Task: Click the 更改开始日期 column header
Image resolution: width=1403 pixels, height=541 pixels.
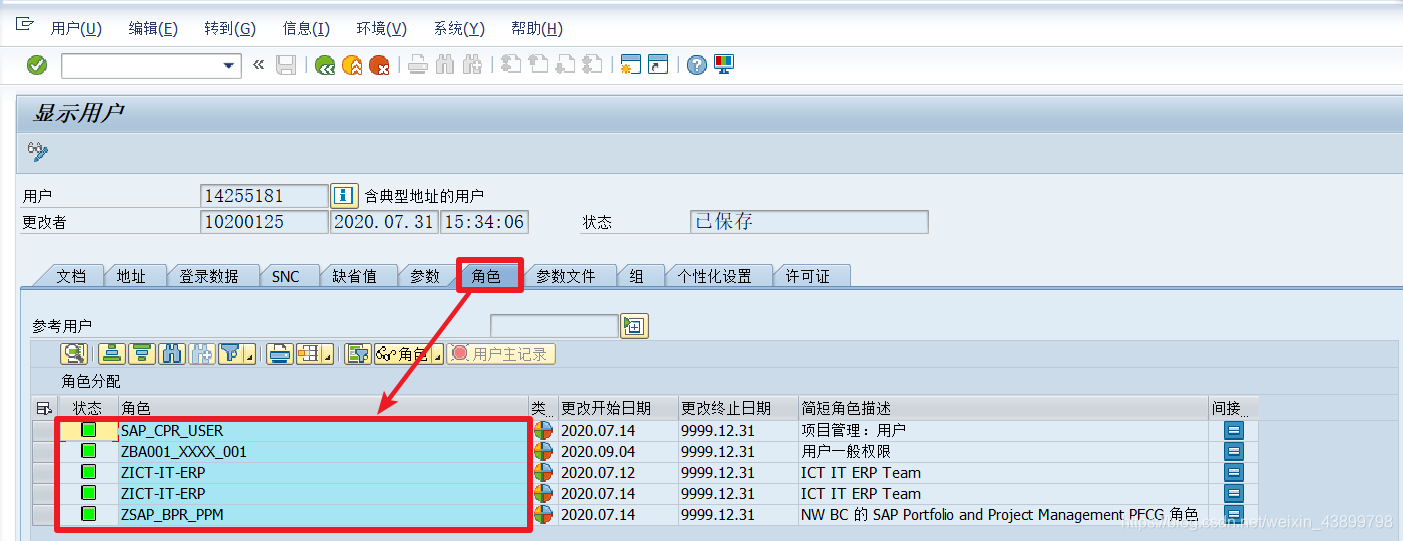Action: tap(618, 408)
